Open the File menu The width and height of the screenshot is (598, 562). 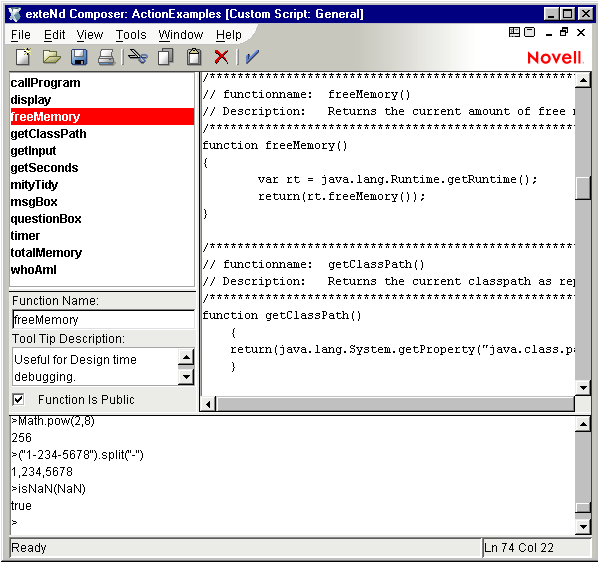(x=21, y=35)
